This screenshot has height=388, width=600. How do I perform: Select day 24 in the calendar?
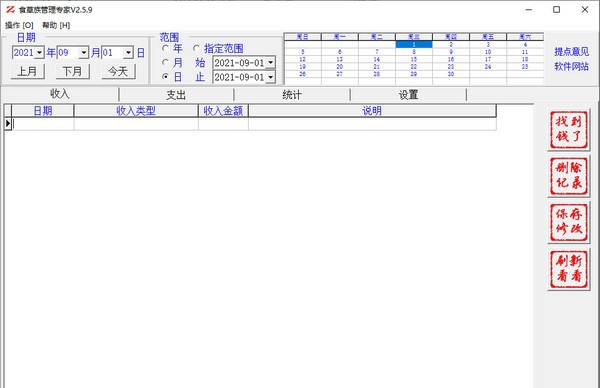tap(488, 67)
